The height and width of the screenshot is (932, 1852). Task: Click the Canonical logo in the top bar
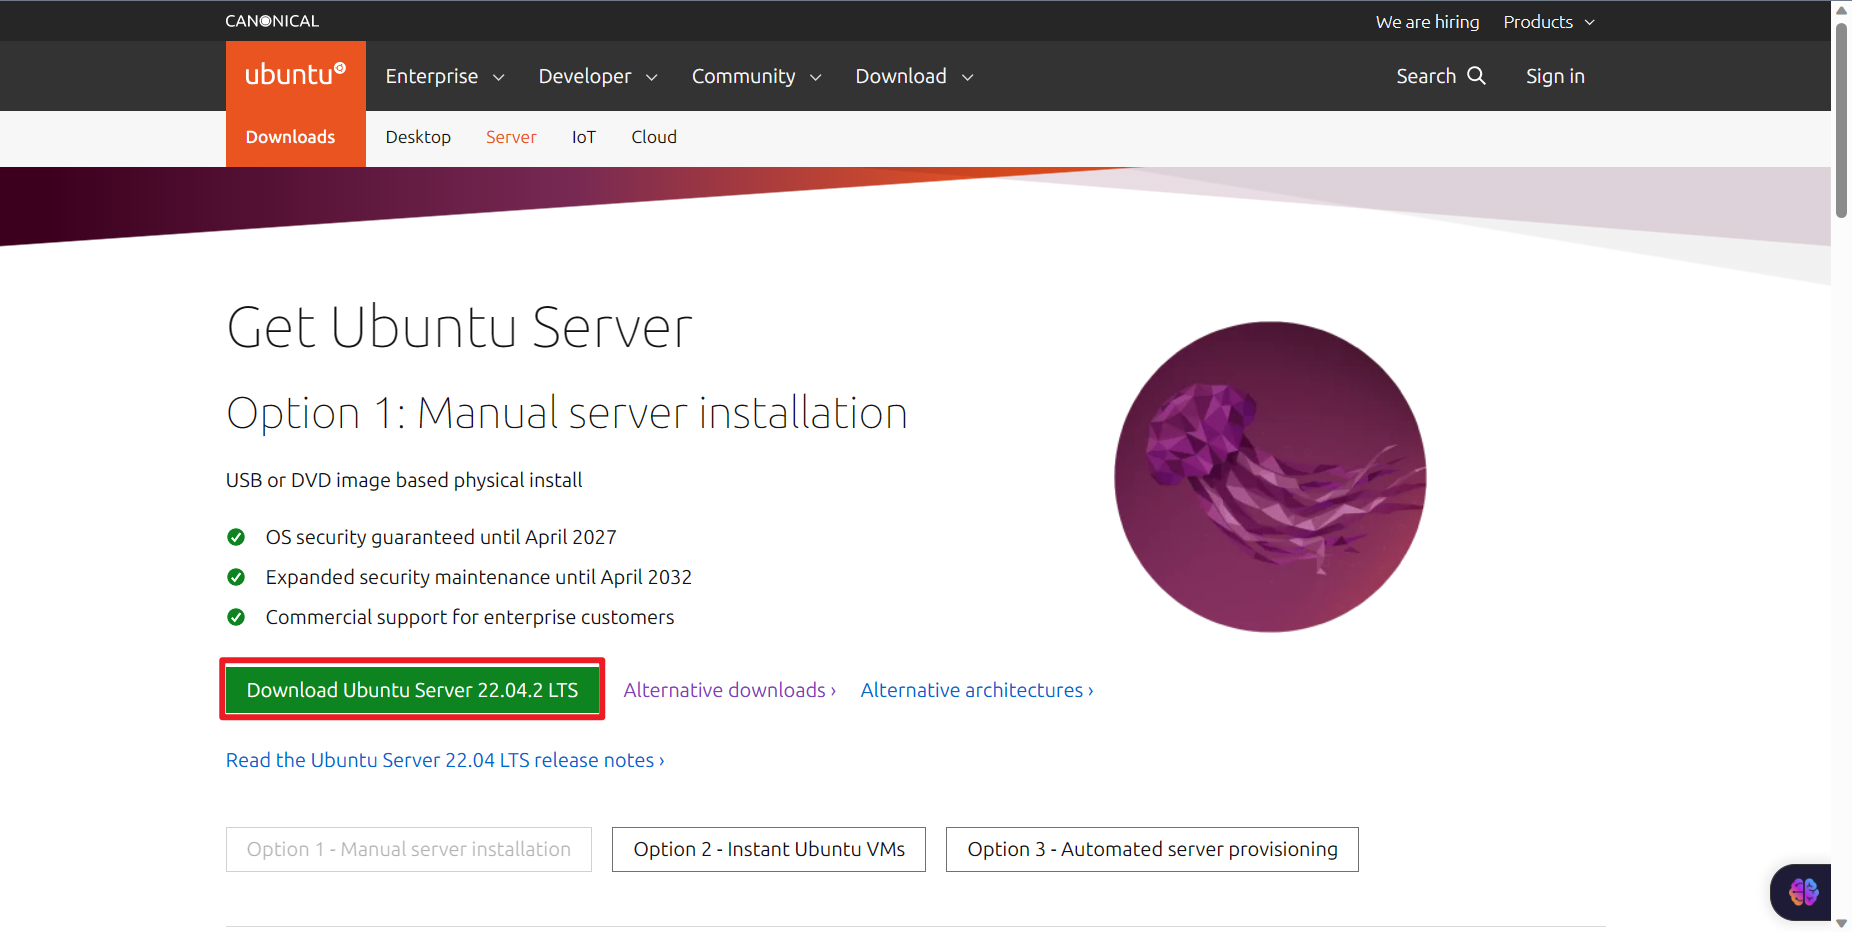coord(272,21)
